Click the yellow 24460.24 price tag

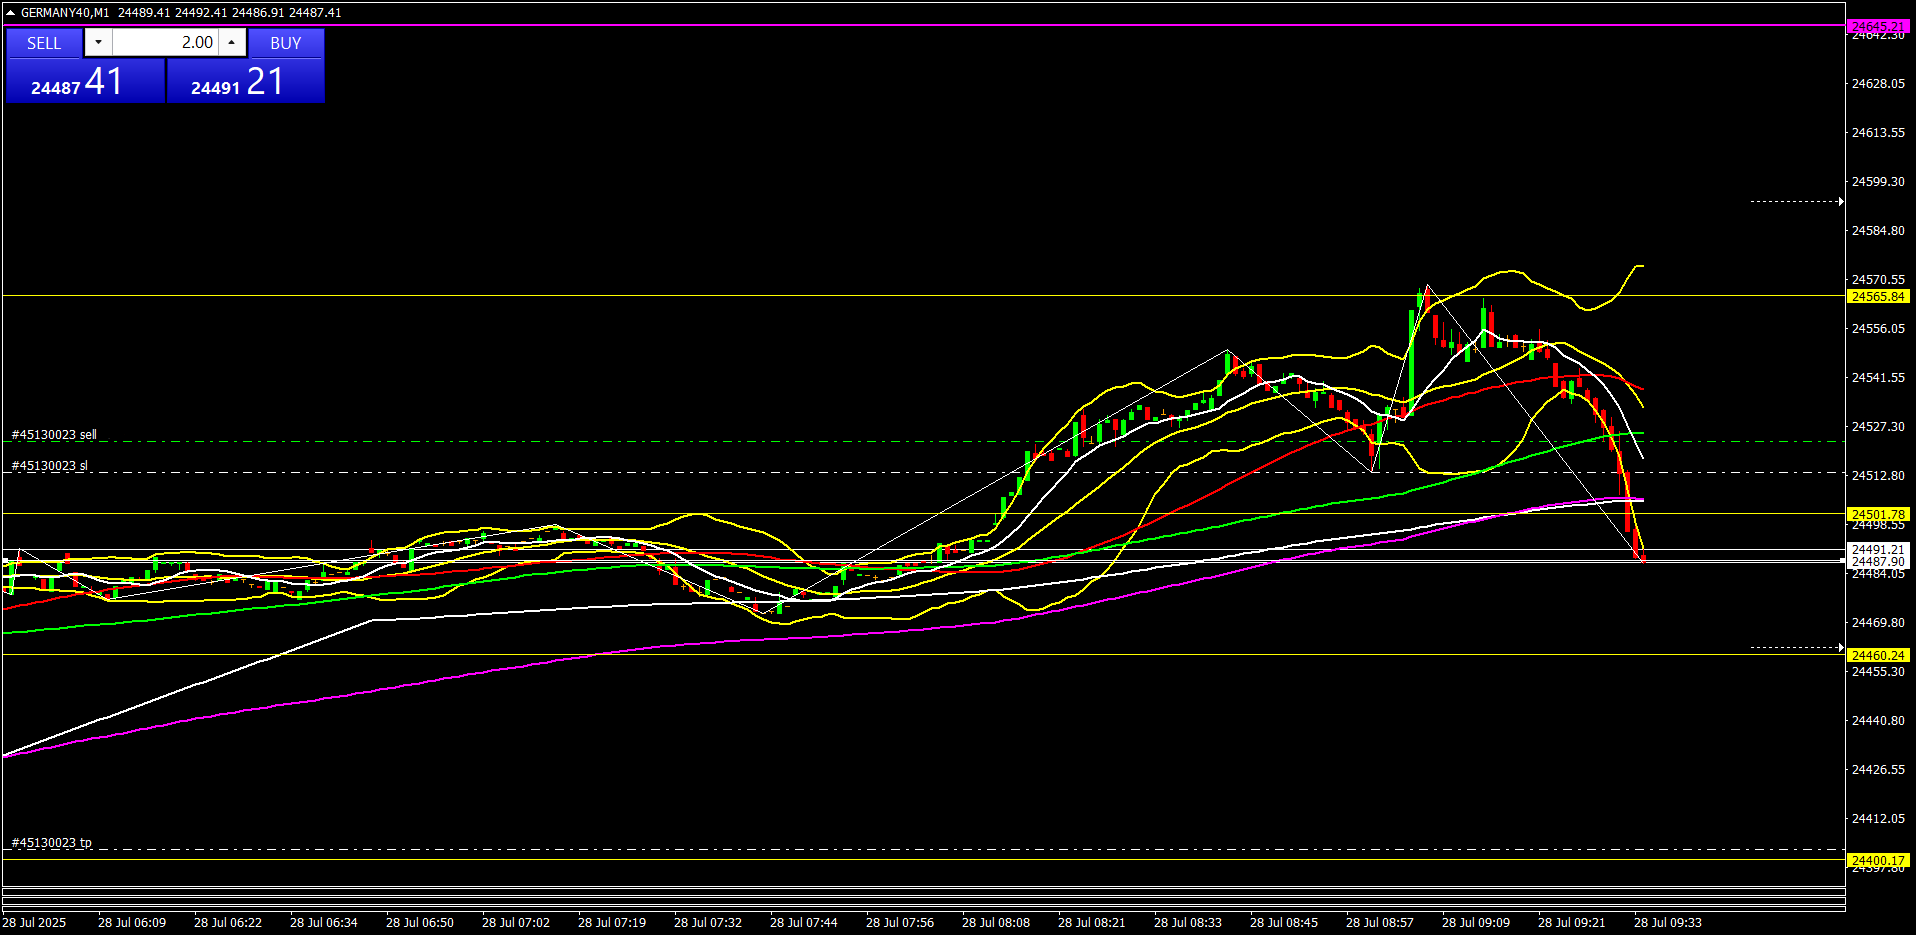pos(1878,656)
